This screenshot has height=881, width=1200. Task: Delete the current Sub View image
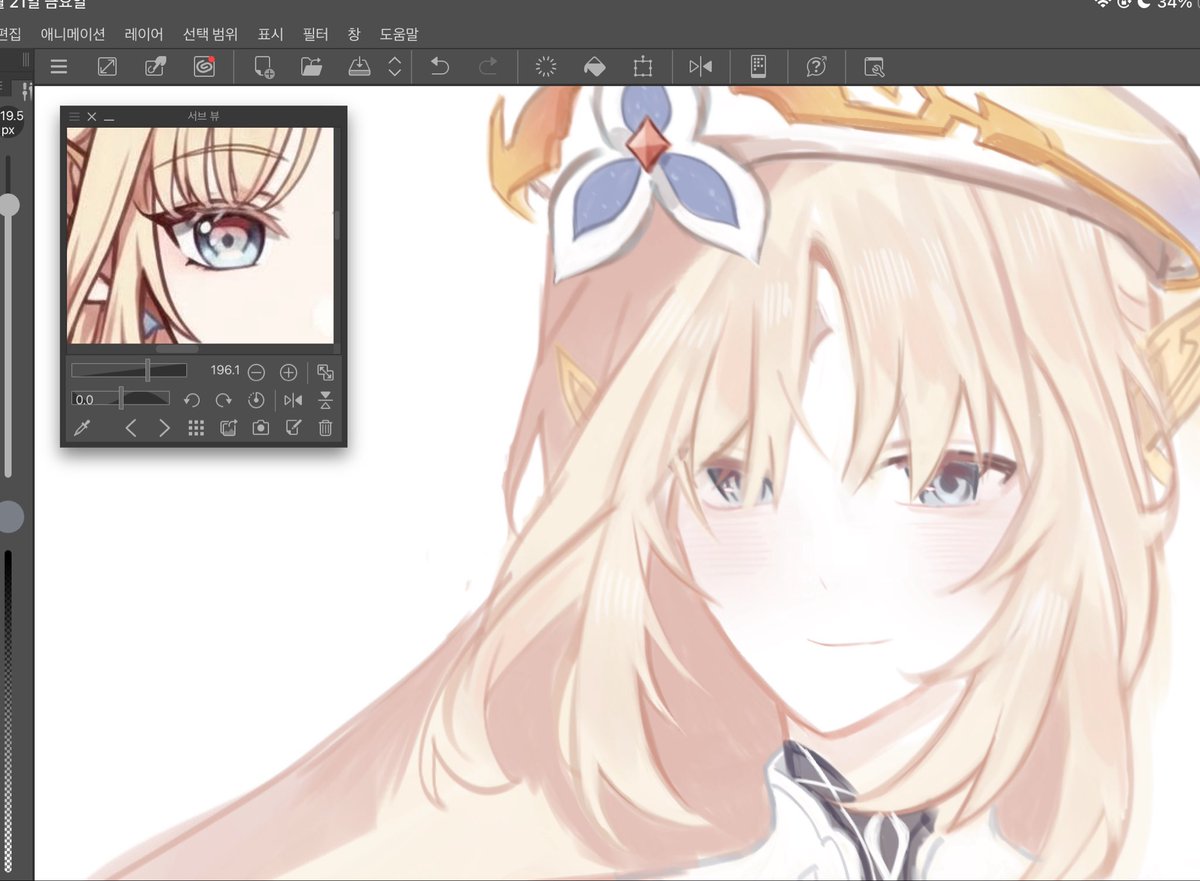(325, 428)
